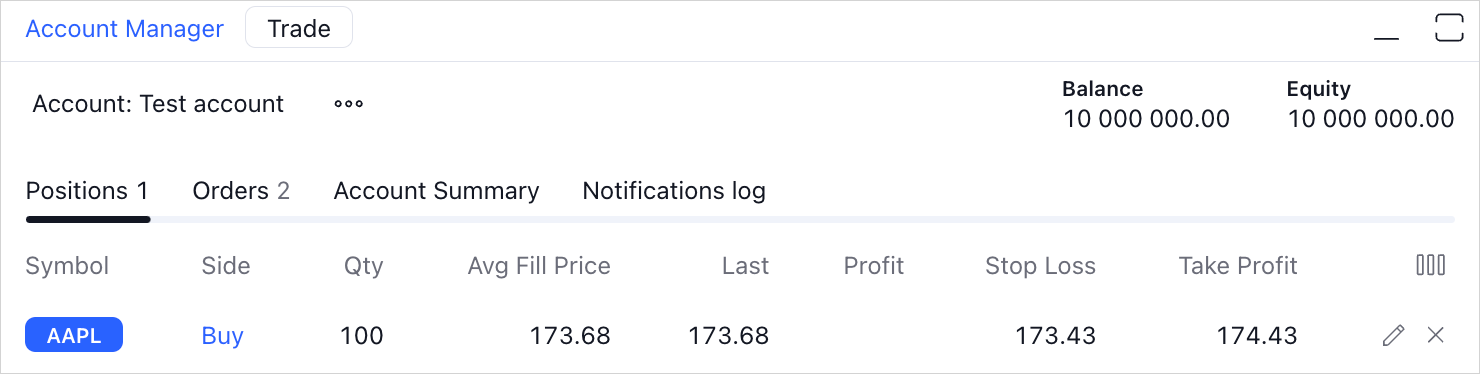This screenshot has height=374, width=1480.
Task: Click the Account Manager title link
Action: (x=125, y=29)
